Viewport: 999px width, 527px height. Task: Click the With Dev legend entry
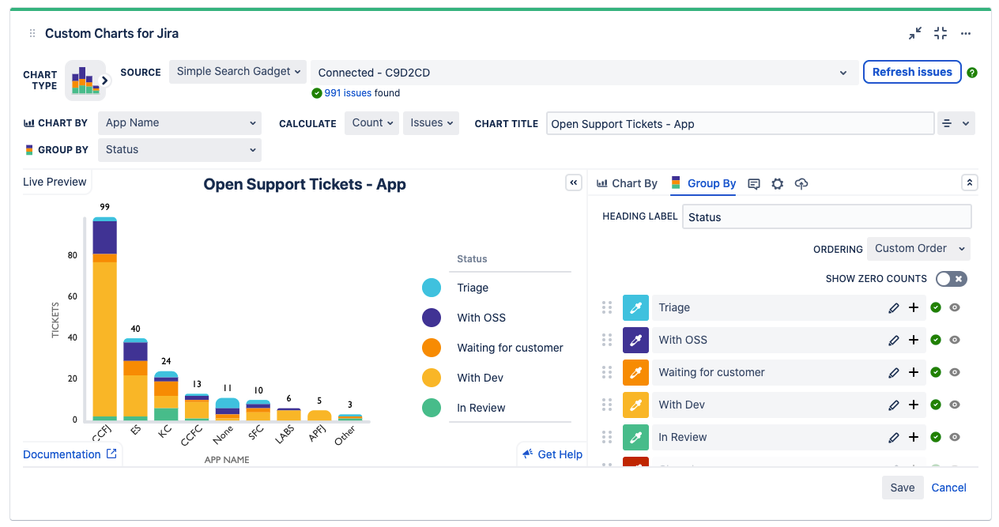(x=463, y=378)
